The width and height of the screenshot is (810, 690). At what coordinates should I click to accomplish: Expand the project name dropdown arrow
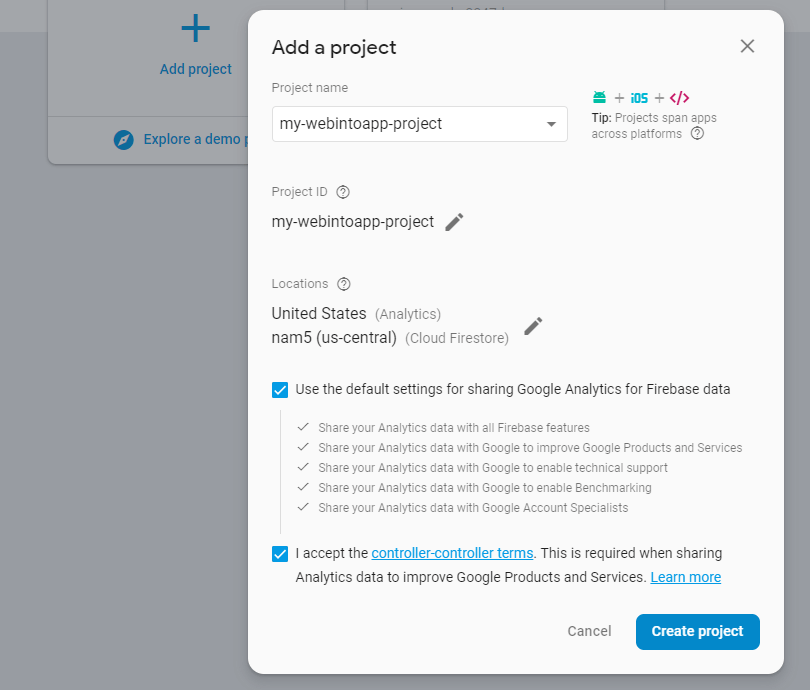pos(551,124)
